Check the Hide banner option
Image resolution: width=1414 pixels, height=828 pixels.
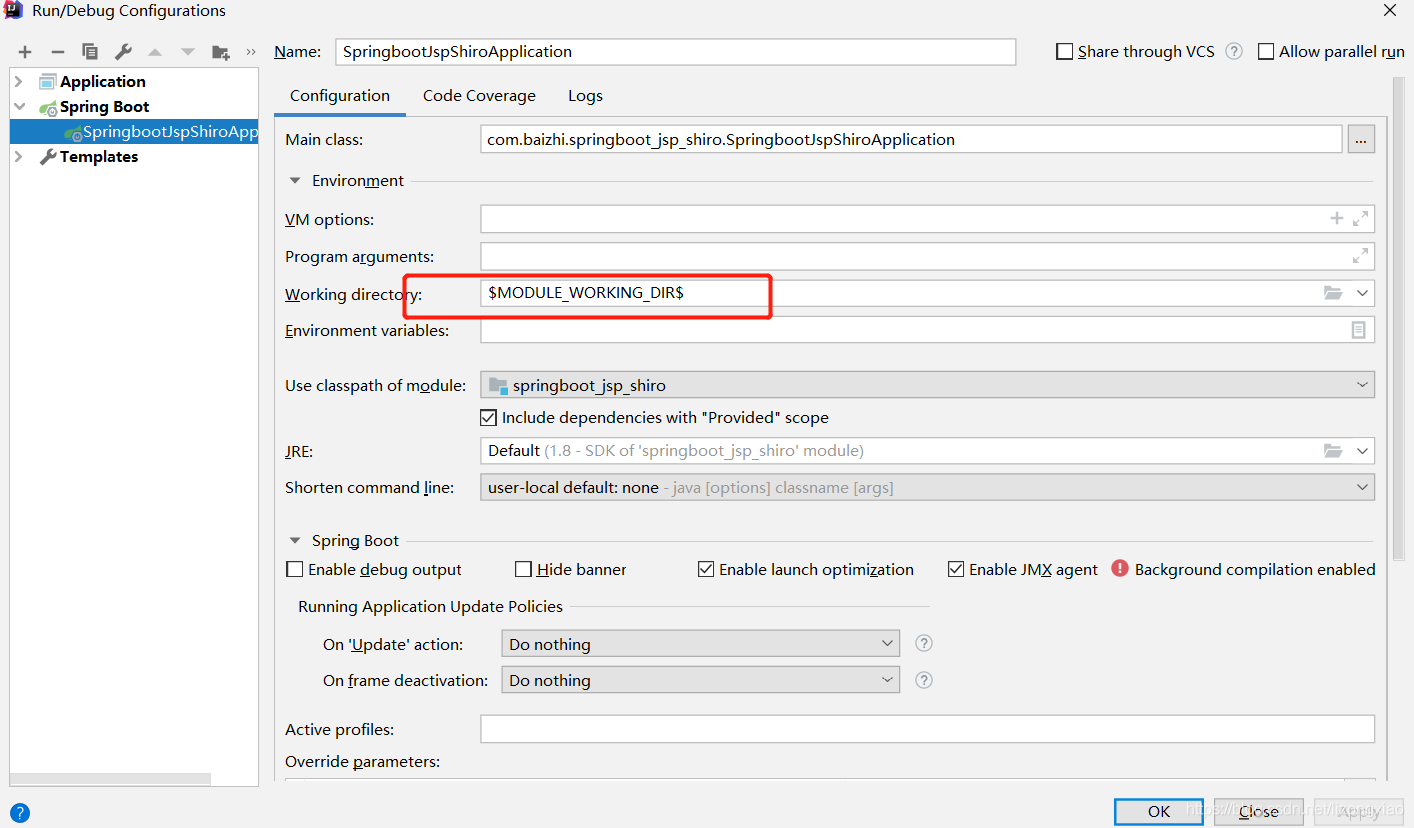tap(523, 569)
